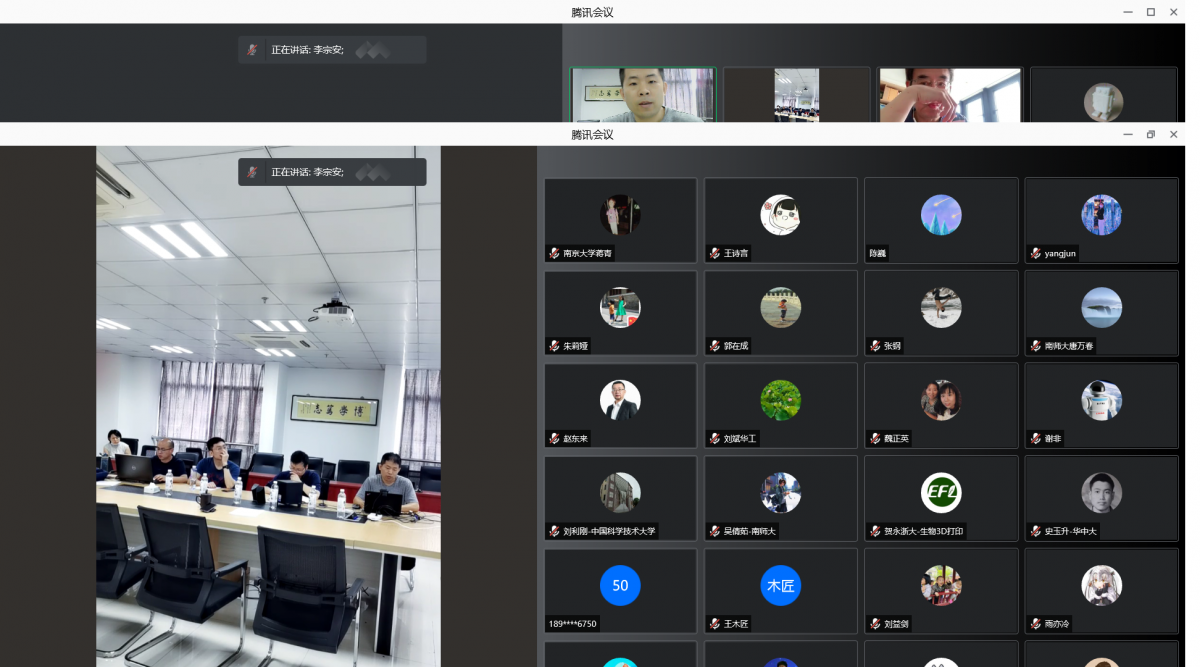Screen dimensions: 1200x667
Task: Click the muted mic icon beside 王诗言
Action: [x=715, y=253]
